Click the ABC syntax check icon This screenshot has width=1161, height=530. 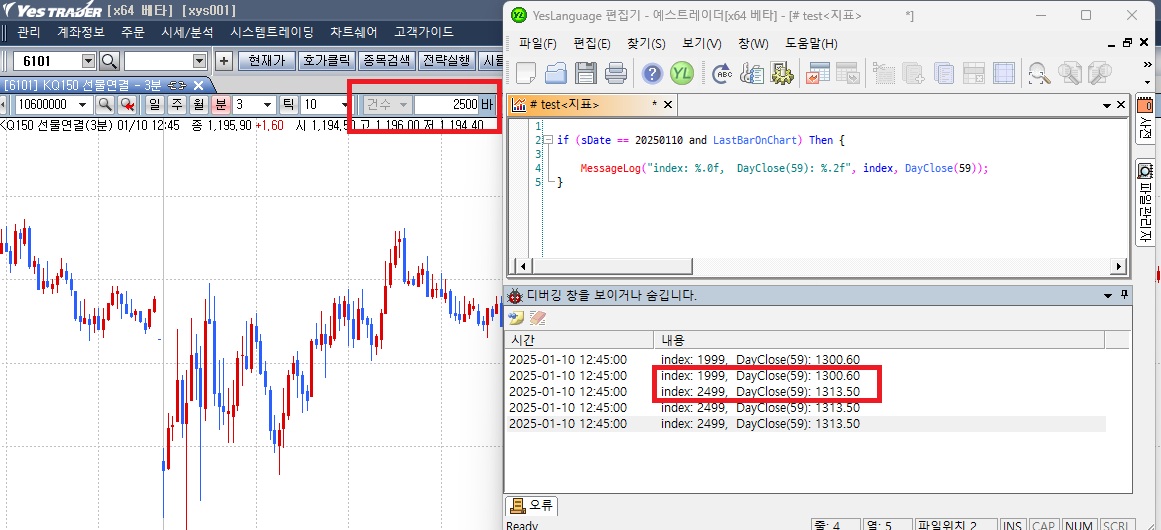coord(722,73)
